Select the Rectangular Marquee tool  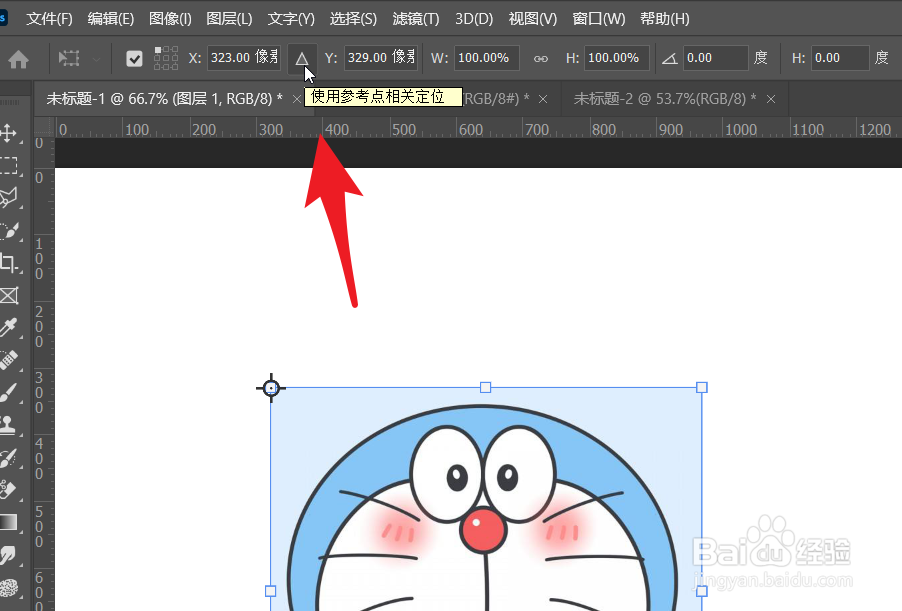coord(9,166)
